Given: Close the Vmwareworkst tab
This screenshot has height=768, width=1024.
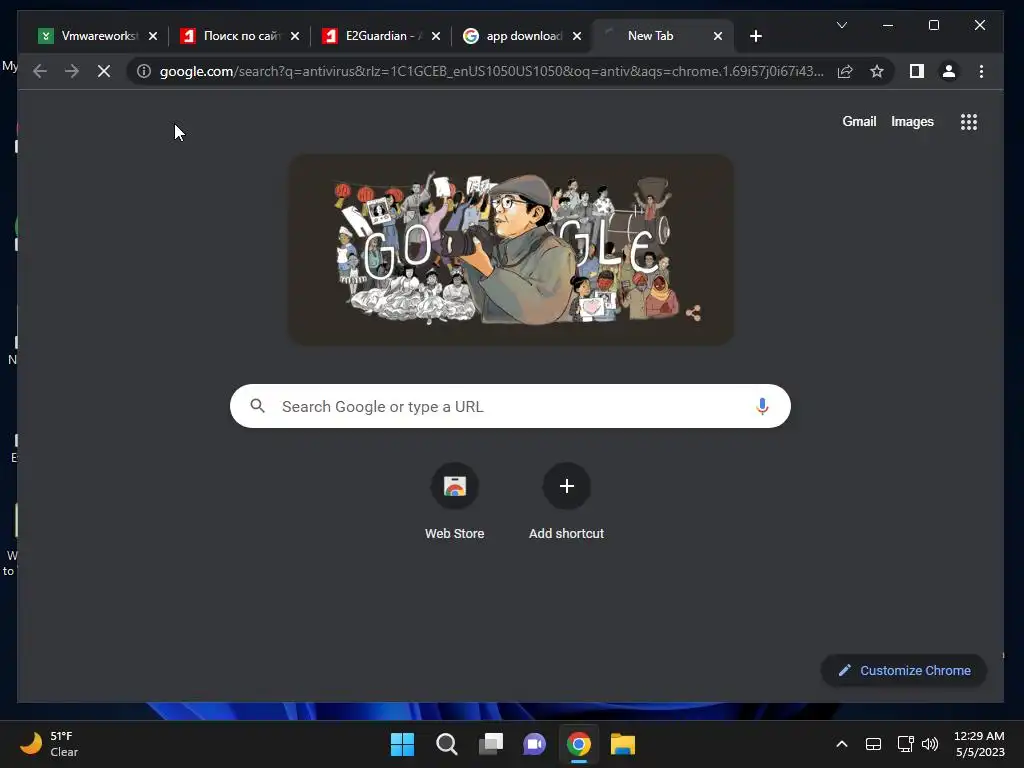Looking at the screenshot, I should tap(153, 36).
